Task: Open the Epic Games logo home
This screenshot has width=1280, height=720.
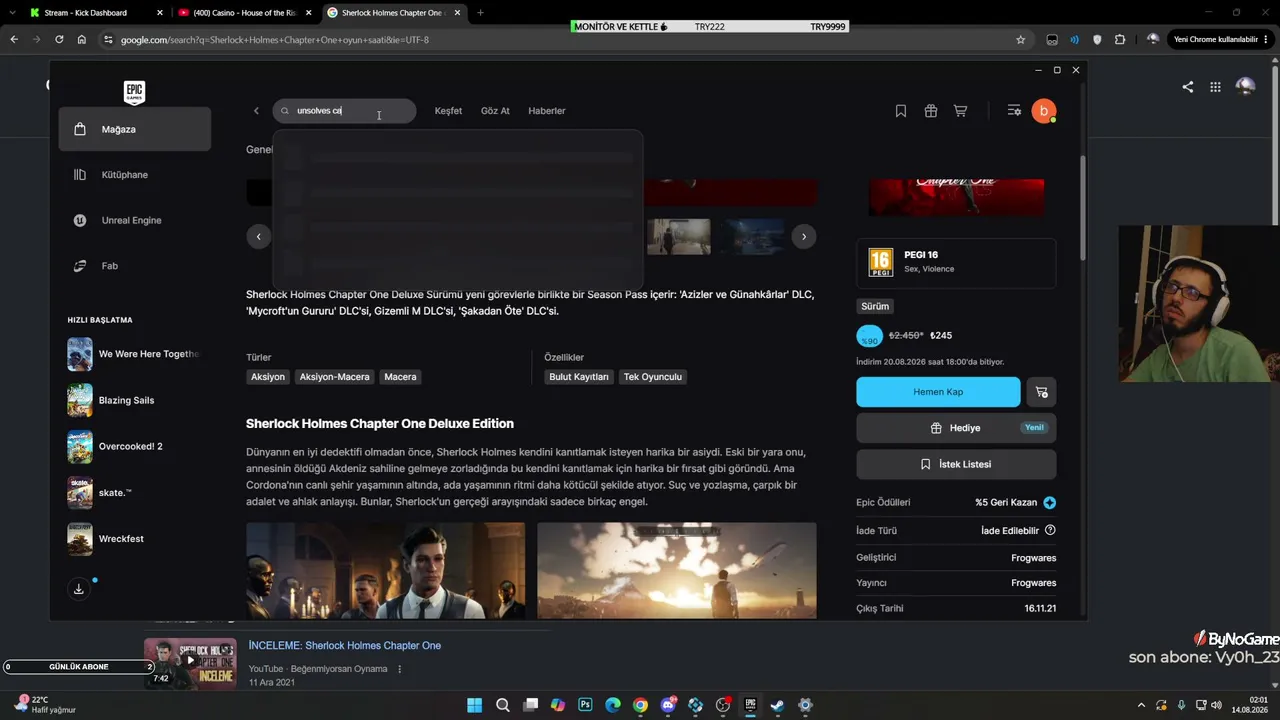Action: [134, 92]
